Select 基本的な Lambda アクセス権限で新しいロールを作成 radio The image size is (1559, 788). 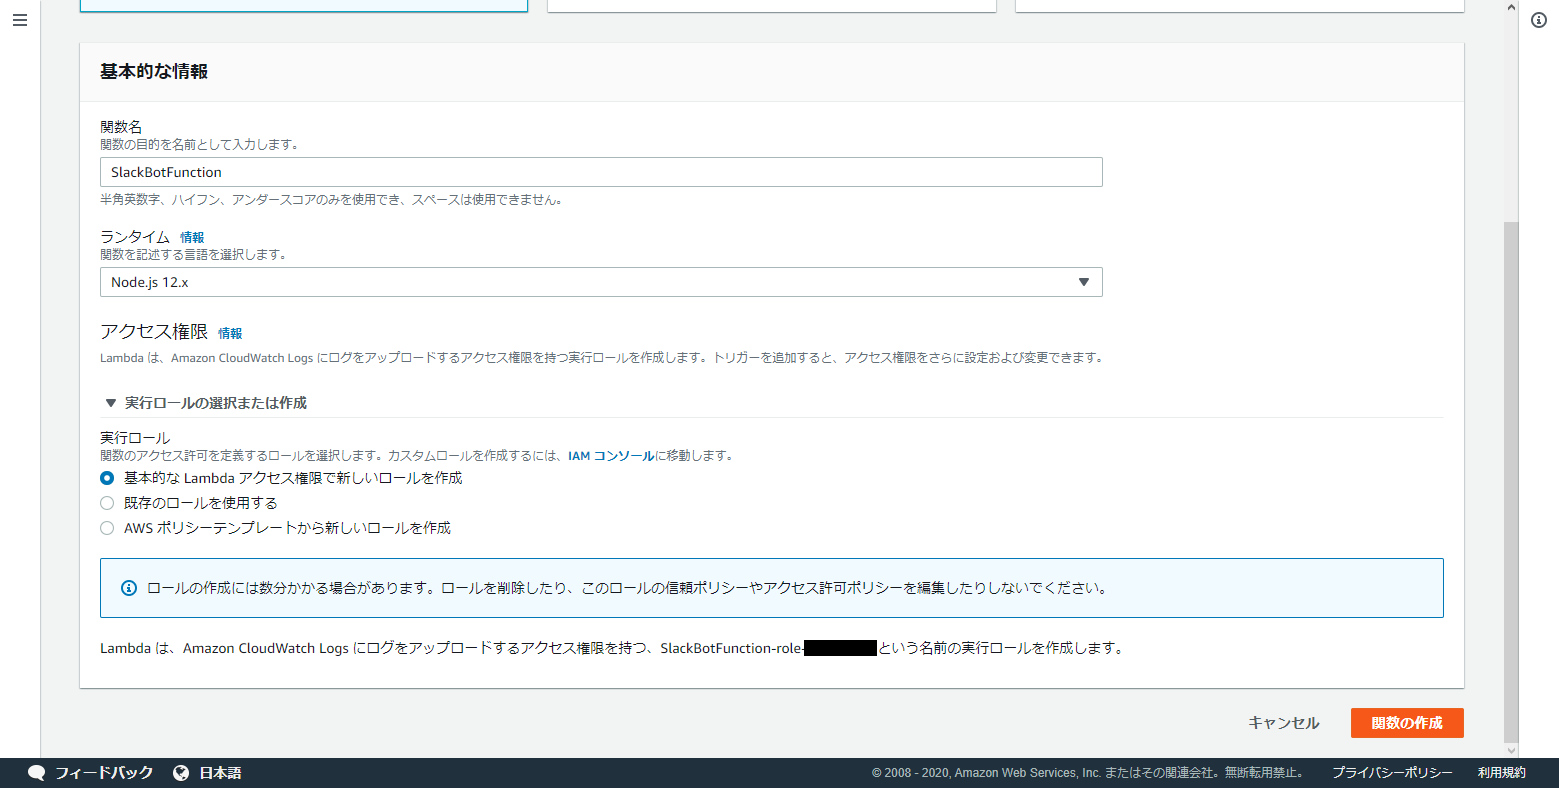click(x=107, y=478)
